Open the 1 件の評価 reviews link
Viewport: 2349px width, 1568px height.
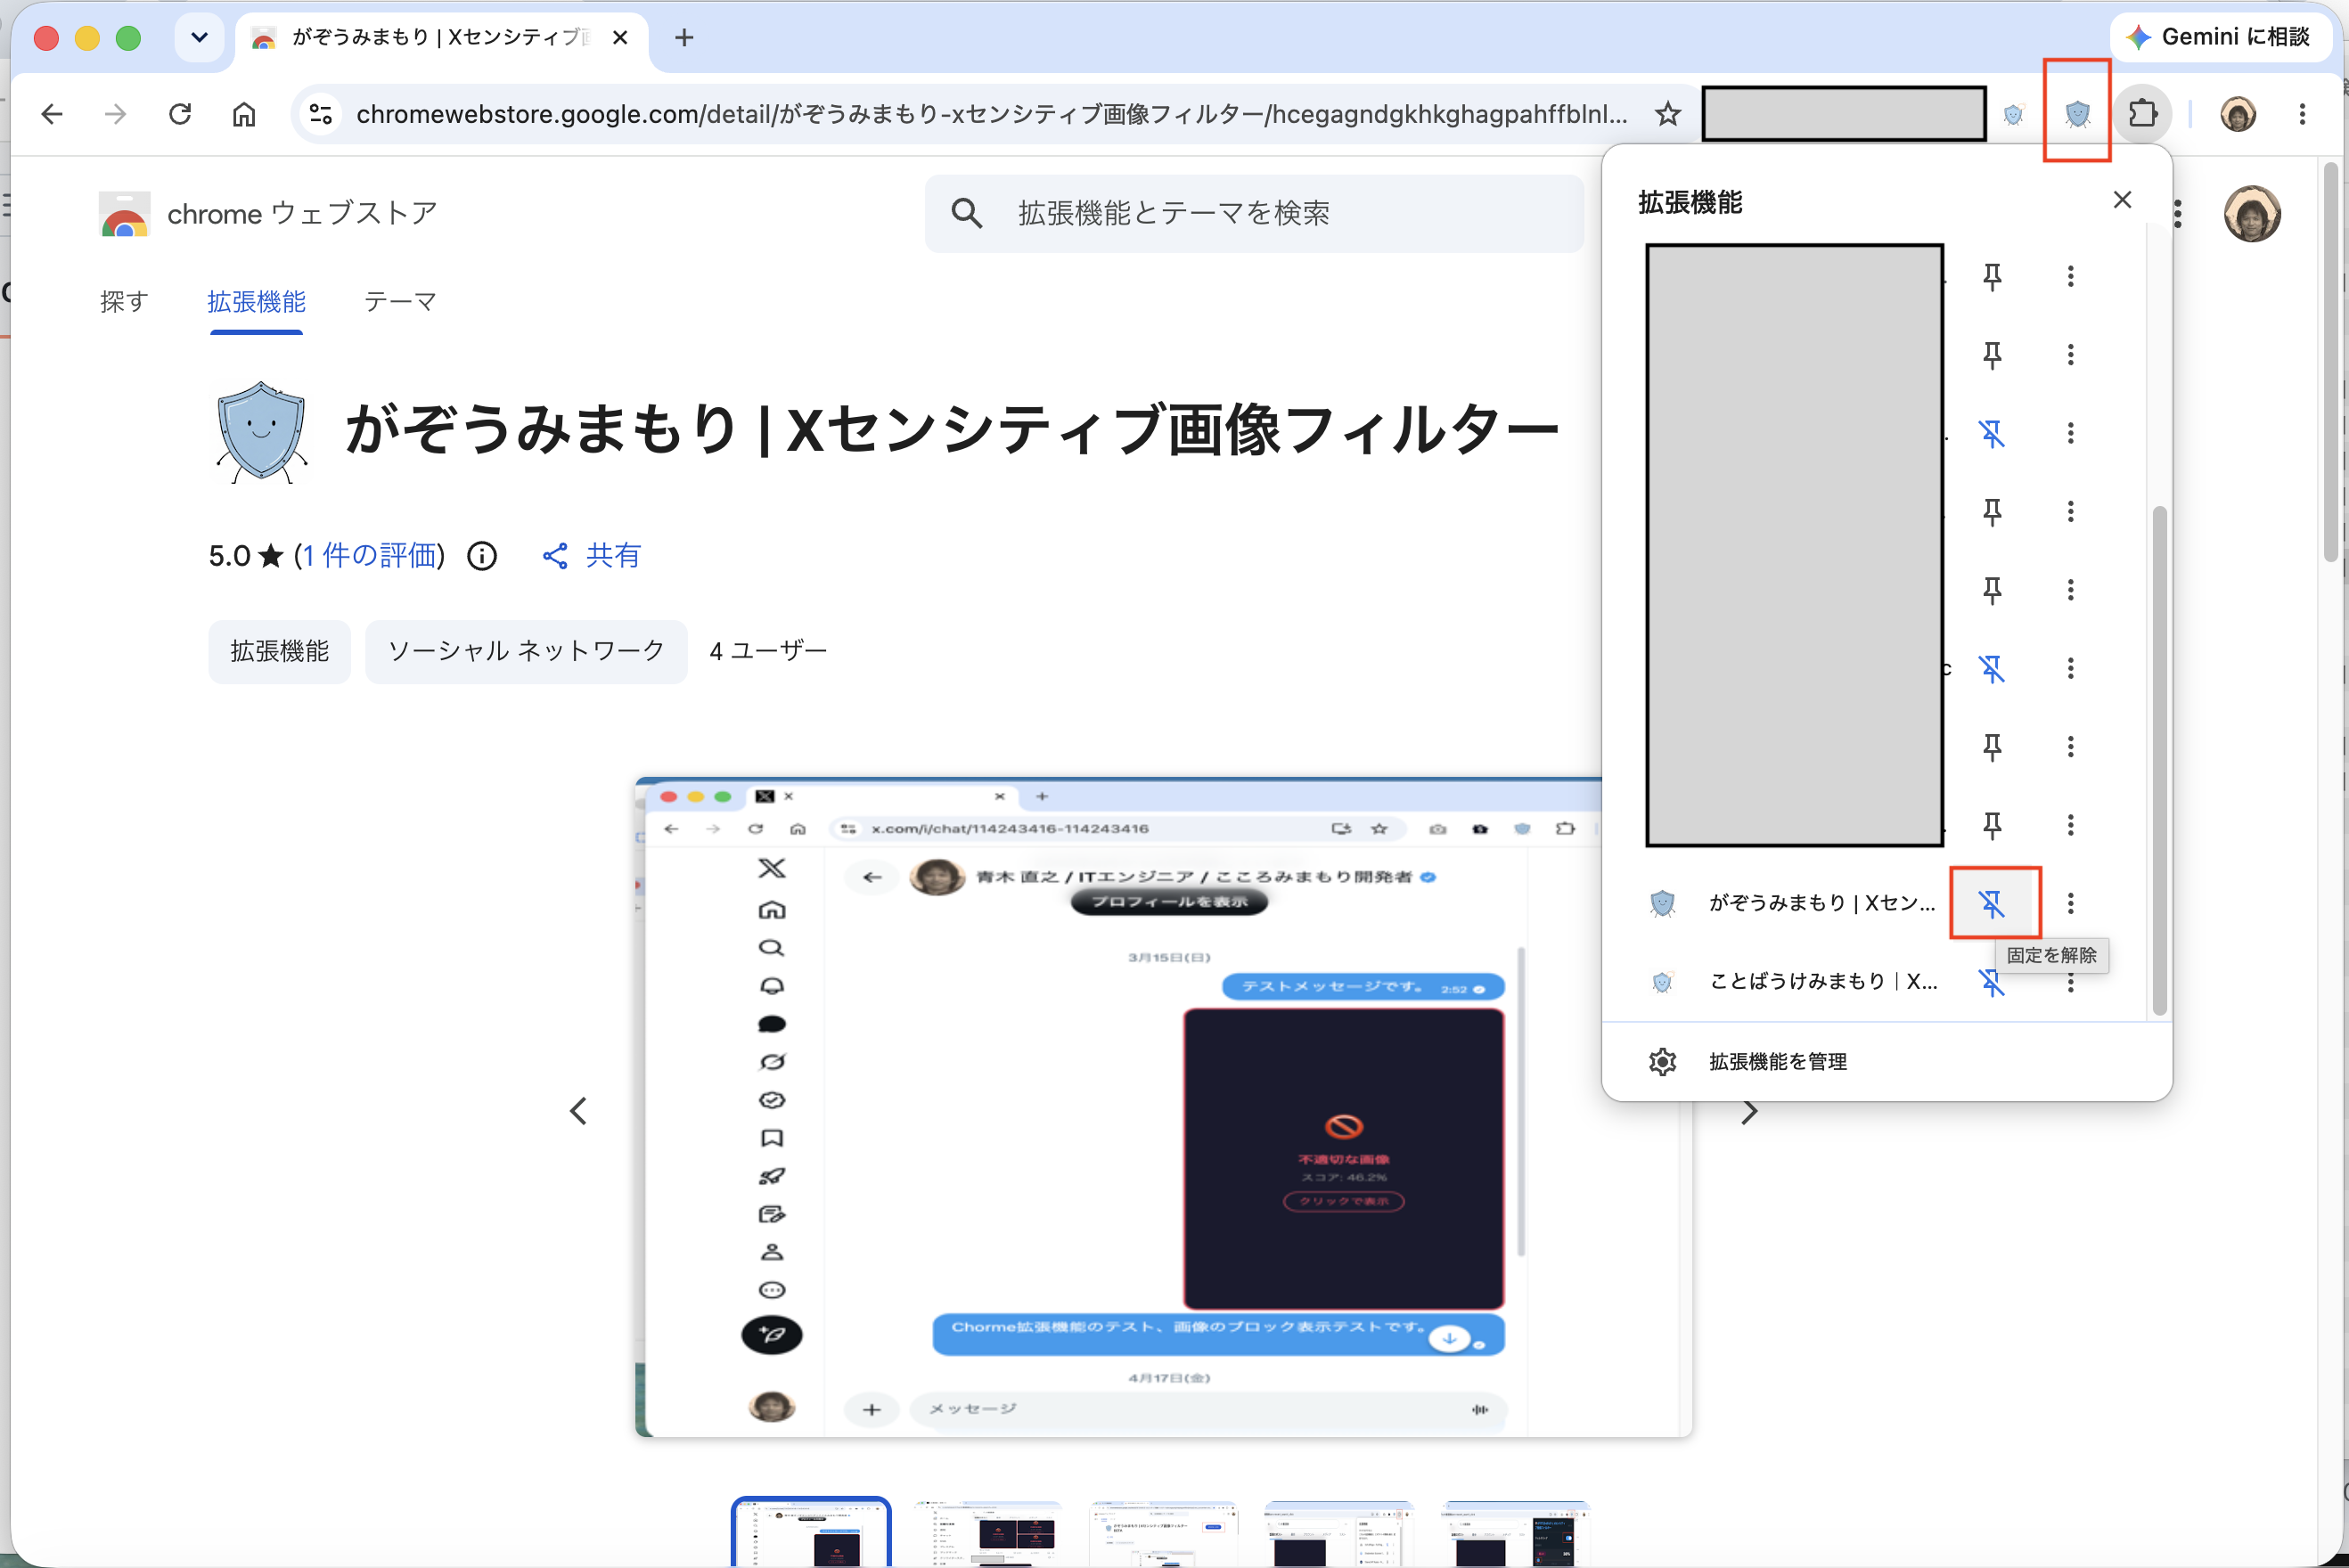(369, 555)
